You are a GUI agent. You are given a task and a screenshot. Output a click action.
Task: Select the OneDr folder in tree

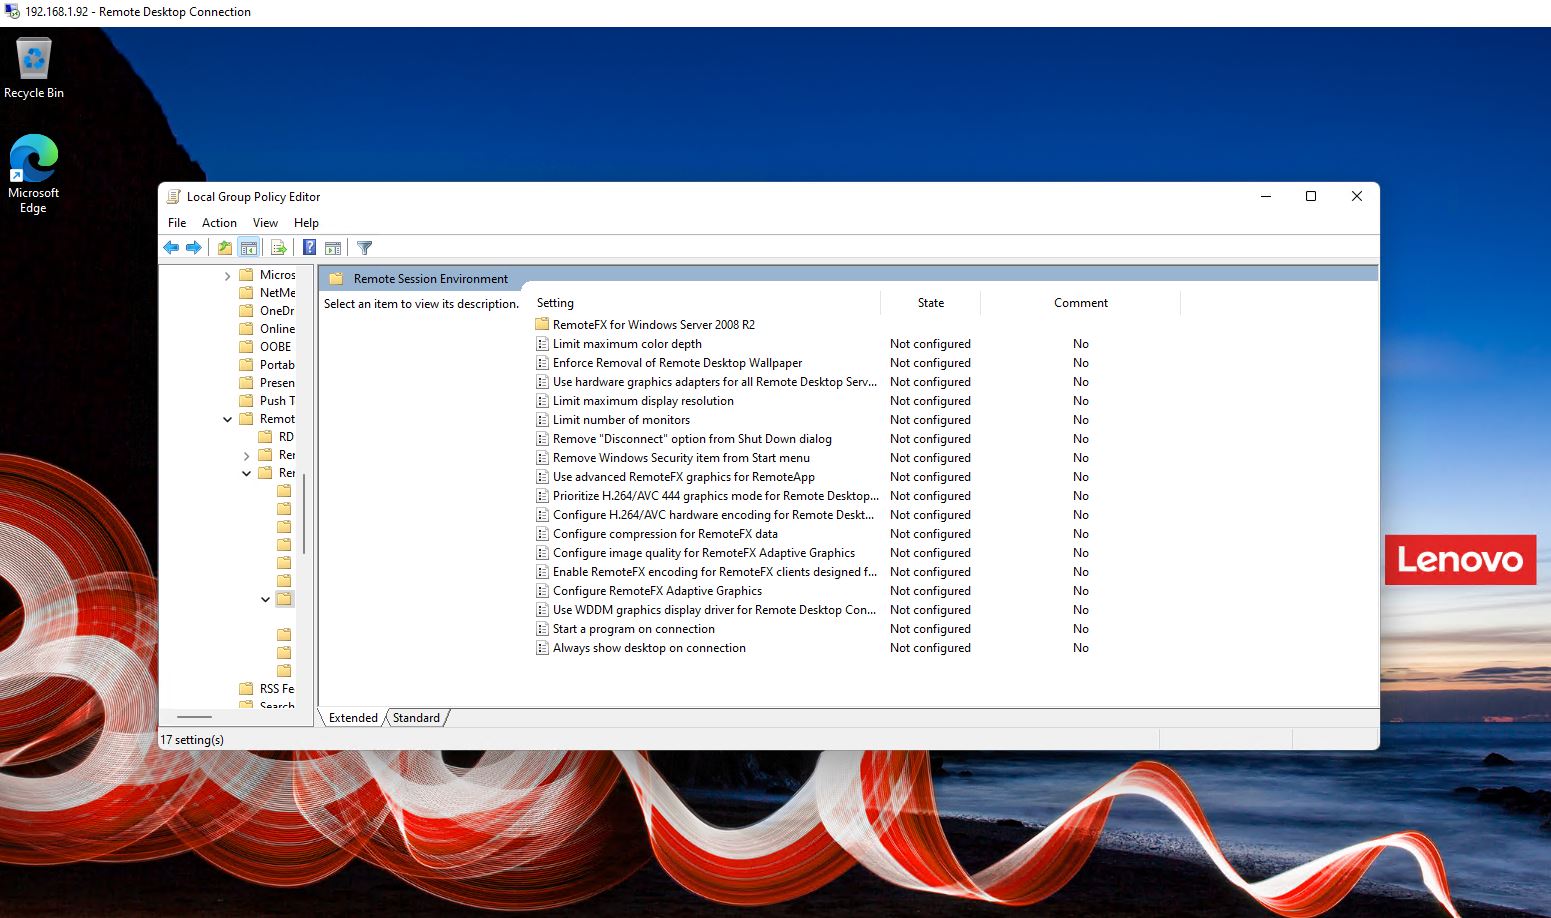276,311
